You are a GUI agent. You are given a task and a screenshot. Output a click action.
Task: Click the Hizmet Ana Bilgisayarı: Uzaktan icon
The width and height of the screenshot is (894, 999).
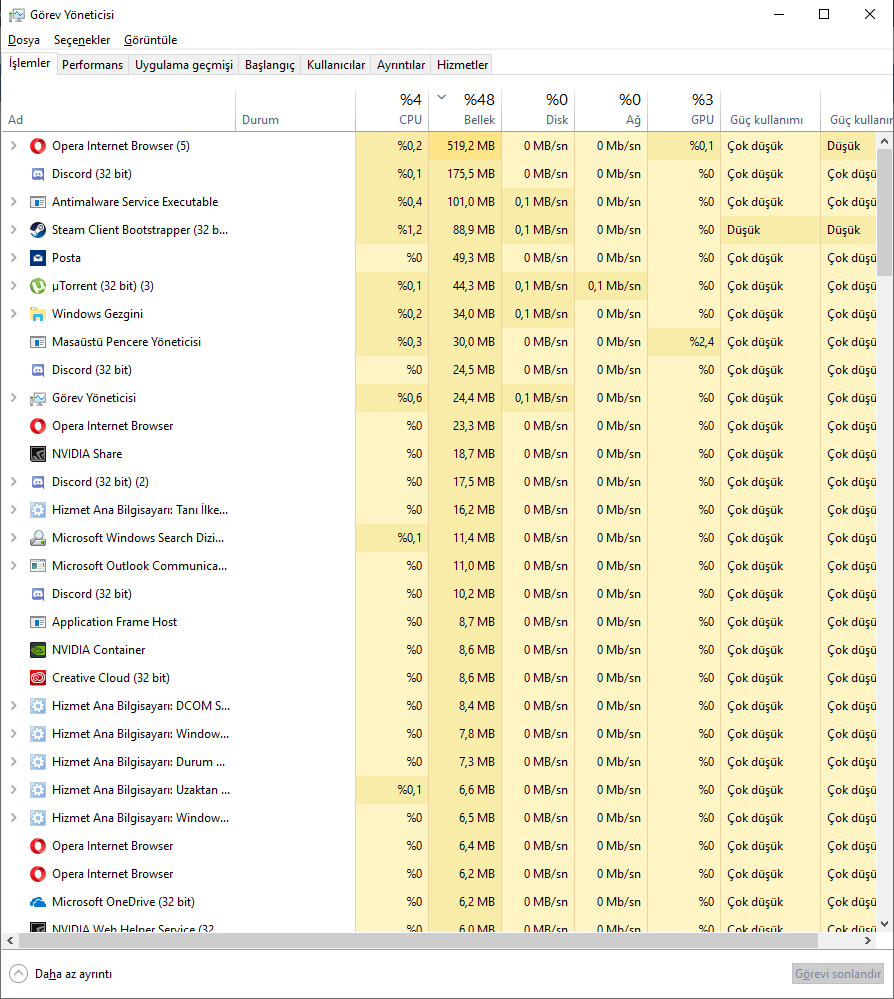click(38, 790)
